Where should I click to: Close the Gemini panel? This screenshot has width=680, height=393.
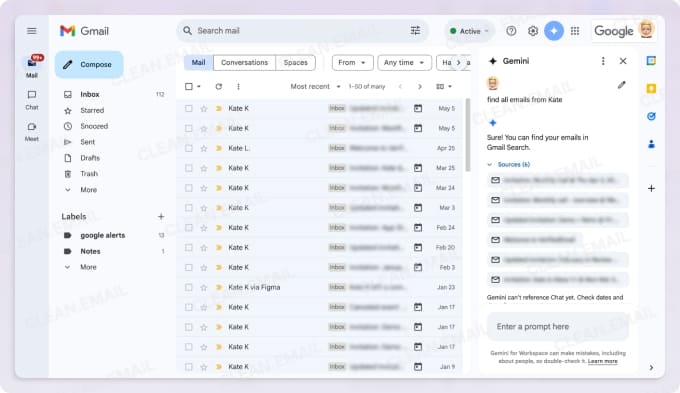pos(623,61)
